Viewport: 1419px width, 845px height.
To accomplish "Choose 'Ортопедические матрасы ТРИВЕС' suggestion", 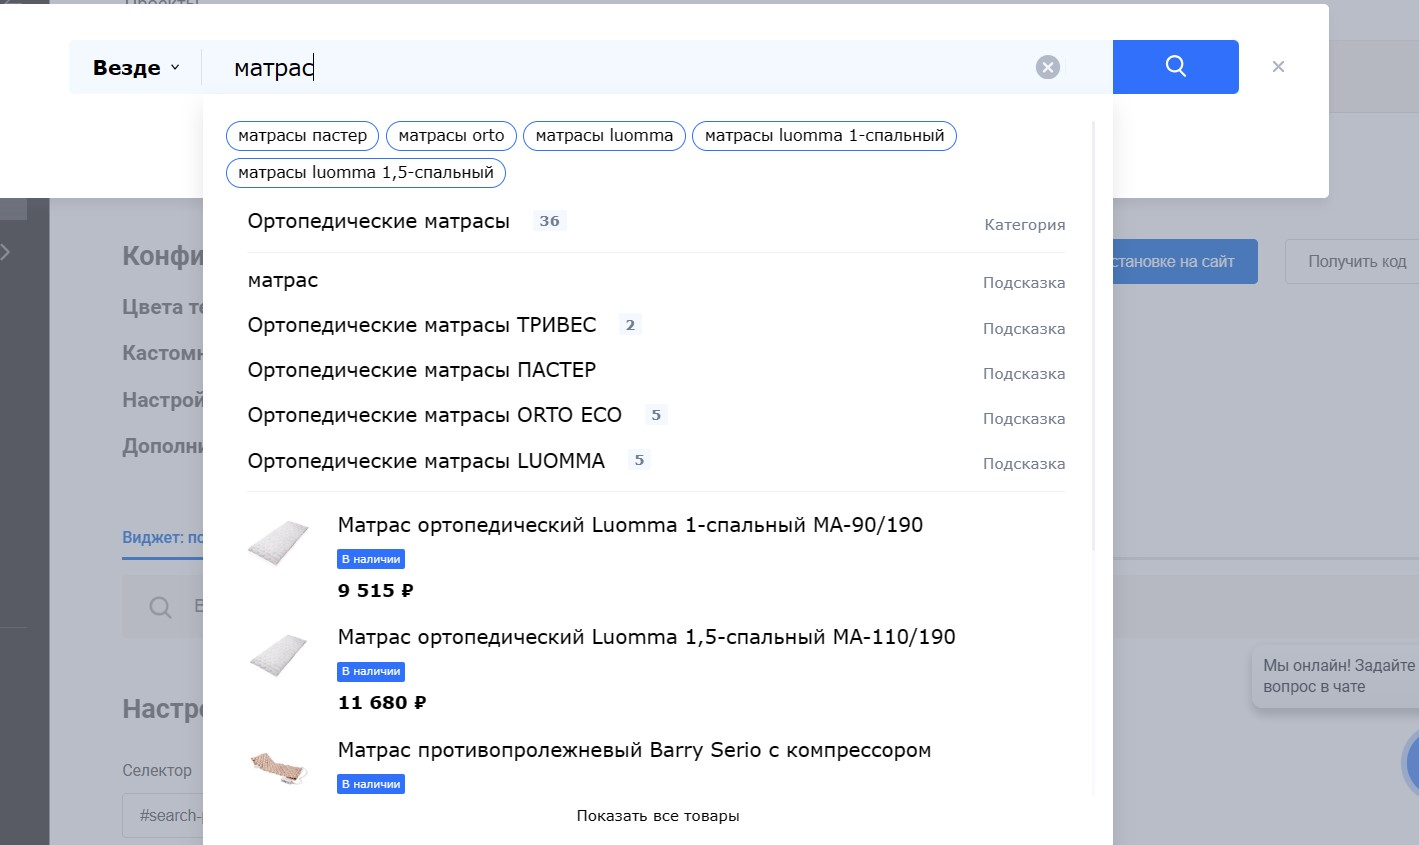I will click(421, 326).
